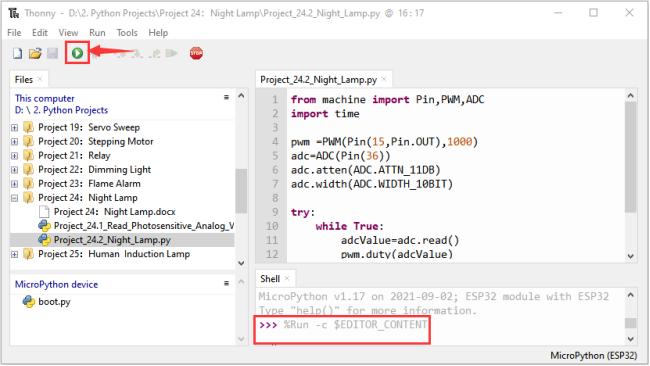Click code line adc.atten(ADC.ATTN_11DB)

pyautogui.click(x=366, y=170)
